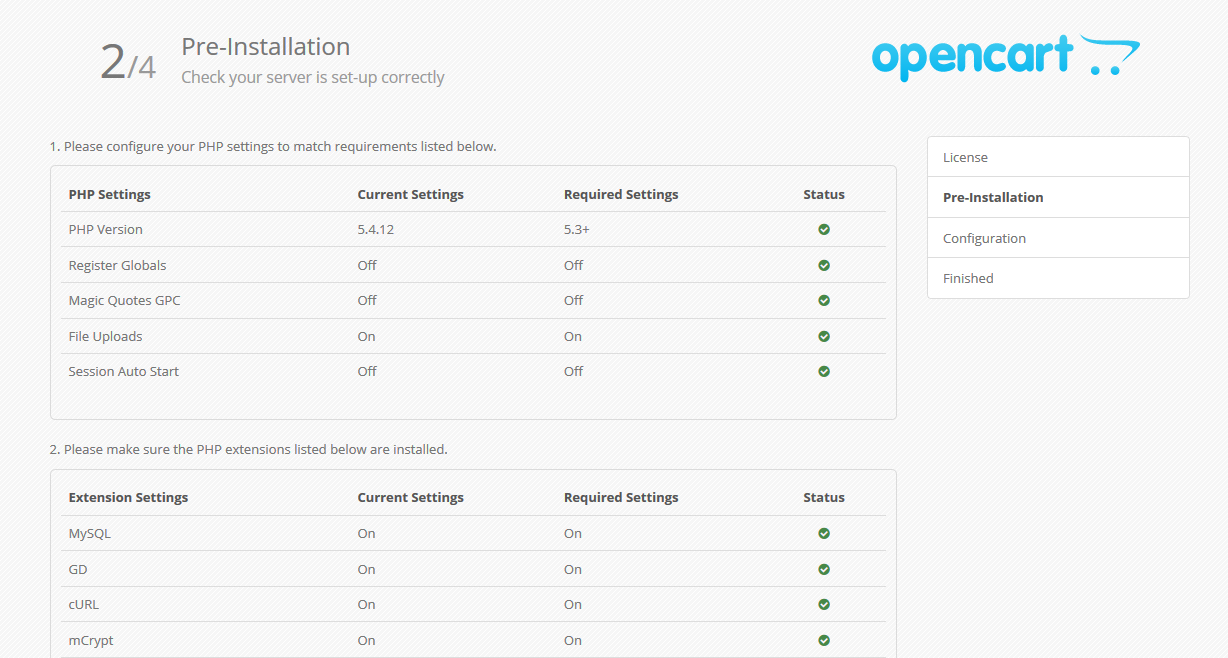The width and height of the screenshot is (1228, 658).
Task: Click GD extension status check icon
Action: 824,569
